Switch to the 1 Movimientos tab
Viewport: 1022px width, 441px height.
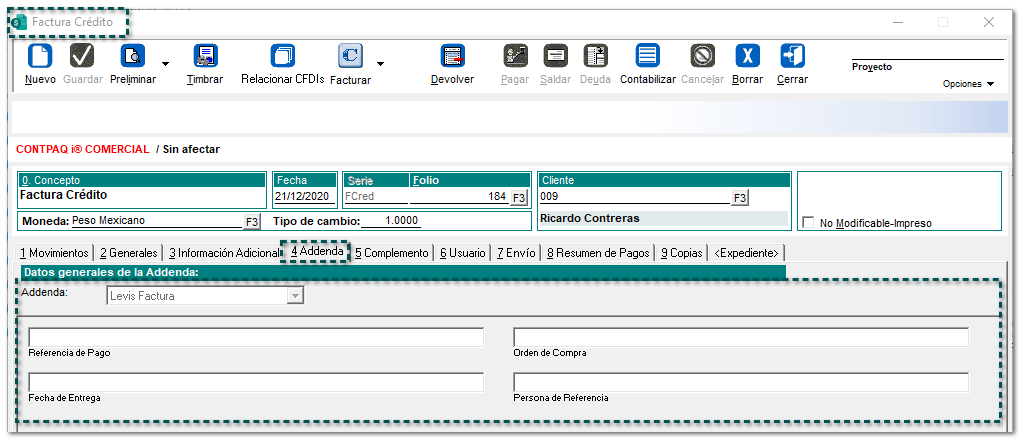pyautogui.click(x=54, y=253)
